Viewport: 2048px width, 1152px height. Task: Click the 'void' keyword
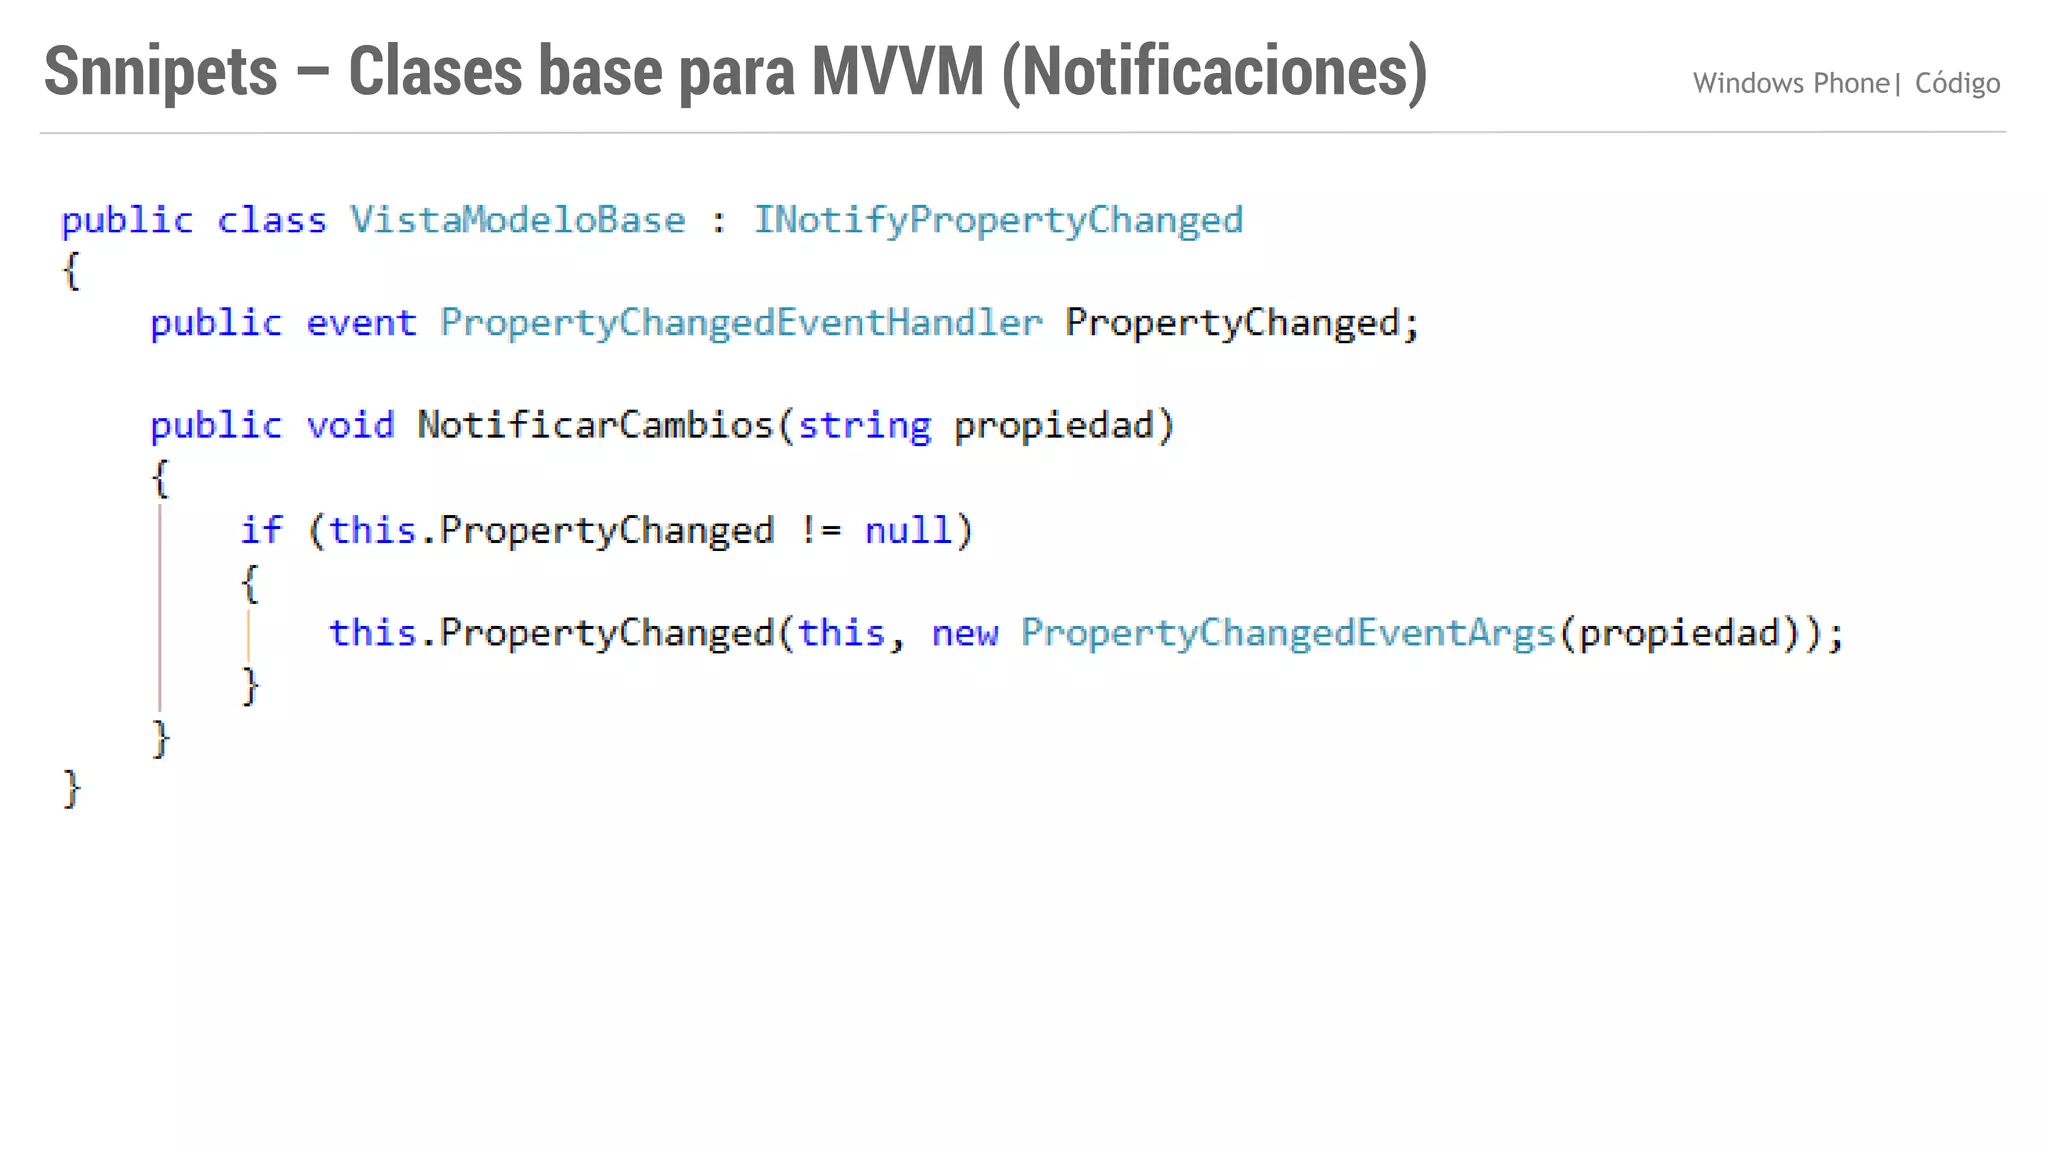pos(350,425)
